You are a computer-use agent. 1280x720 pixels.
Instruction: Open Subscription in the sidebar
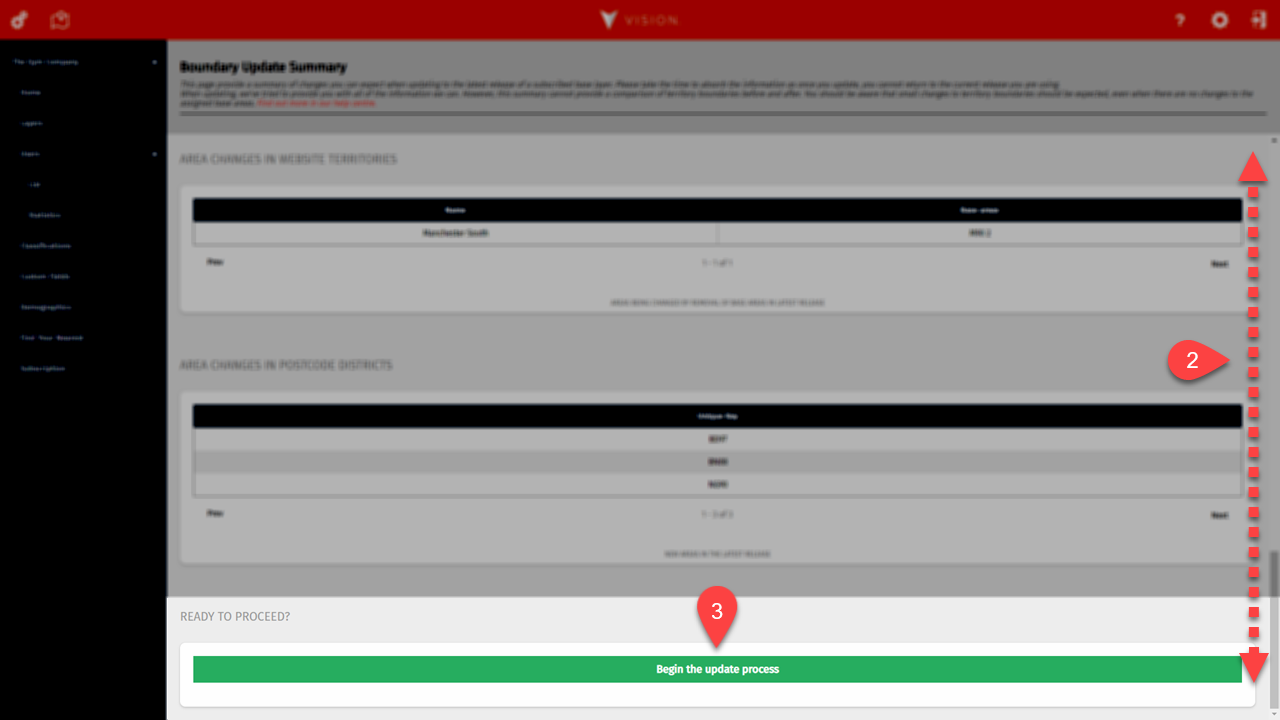point(43,368)
